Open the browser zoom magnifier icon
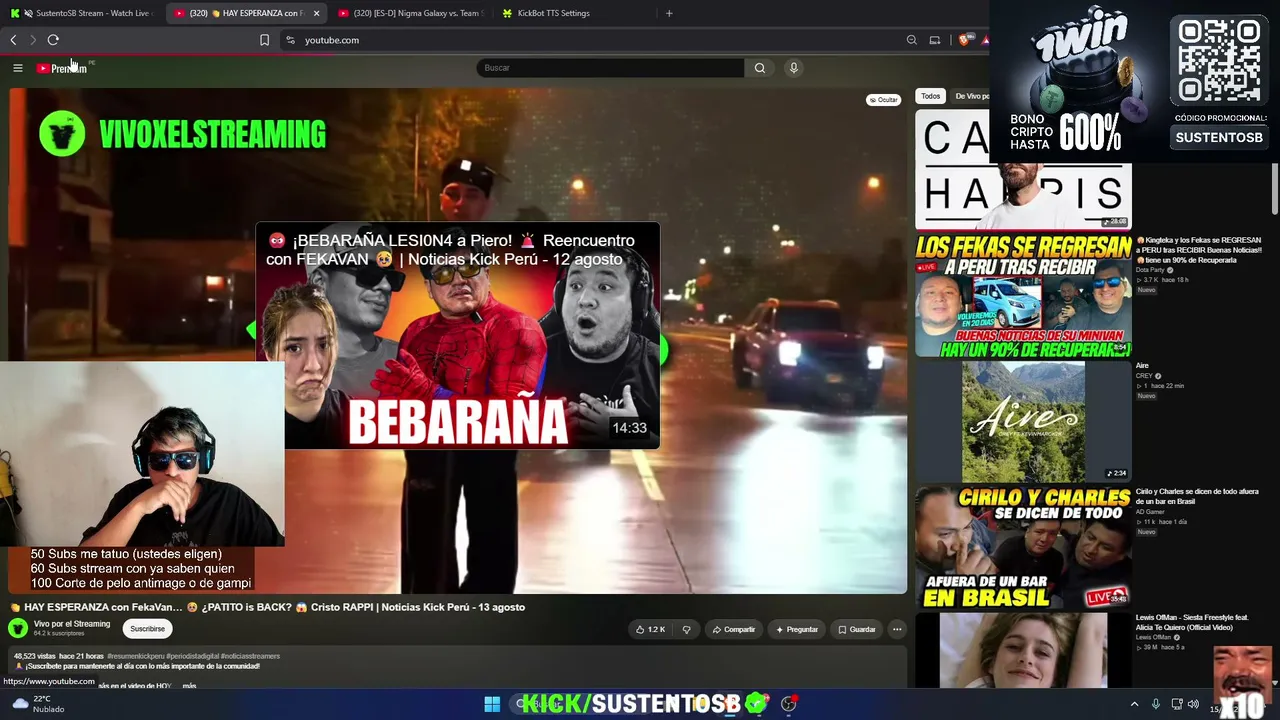The height and width of the screenshot is (720, 1280). click(911, 40)
